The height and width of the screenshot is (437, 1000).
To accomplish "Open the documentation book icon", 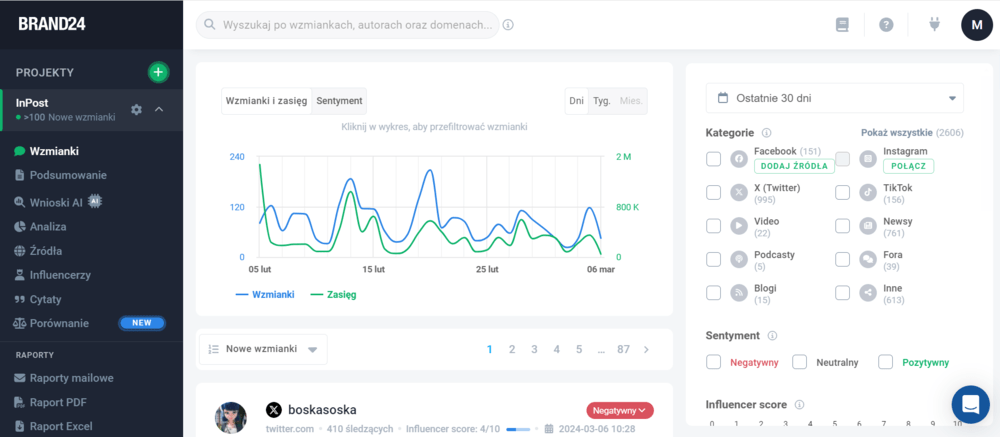I will point(842,25).
